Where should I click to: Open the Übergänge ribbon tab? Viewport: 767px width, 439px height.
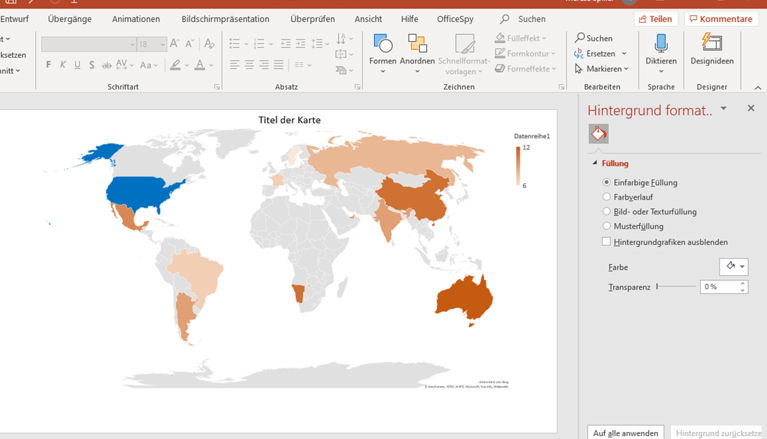tap(69, 19)
